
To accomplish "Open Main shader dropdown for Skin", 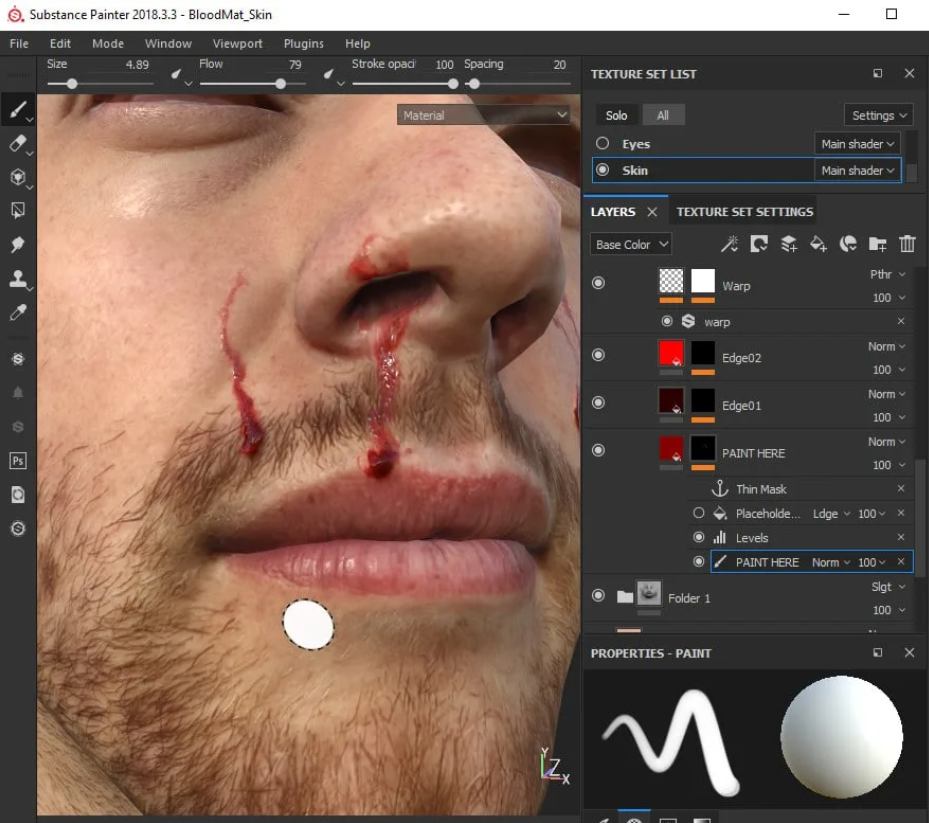I will [x=857, y=171].
